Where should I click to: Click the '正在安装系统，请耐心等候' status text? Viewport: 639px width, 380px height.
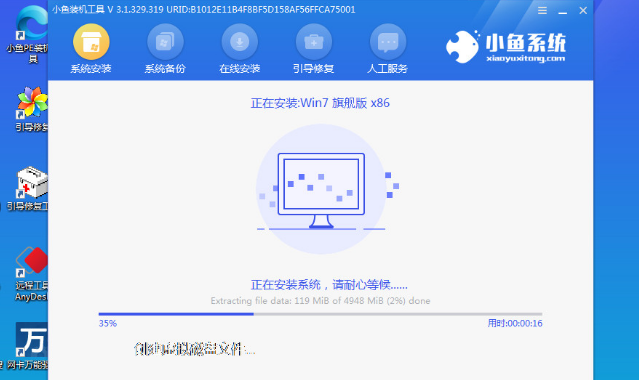pos(329,285)
